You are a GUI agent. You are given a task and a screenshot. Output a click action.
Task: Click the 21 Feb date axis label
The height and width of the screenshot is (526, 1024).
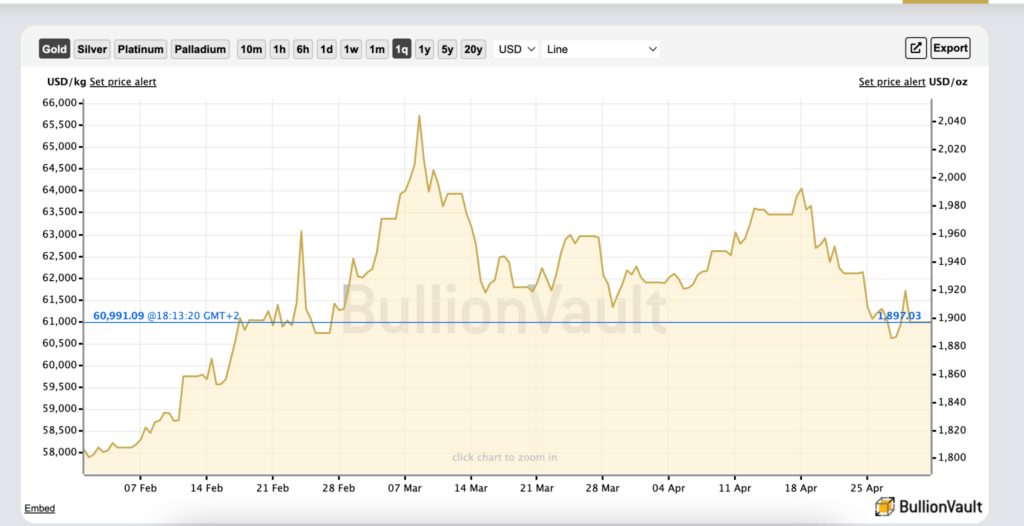[x=272, y=487]
